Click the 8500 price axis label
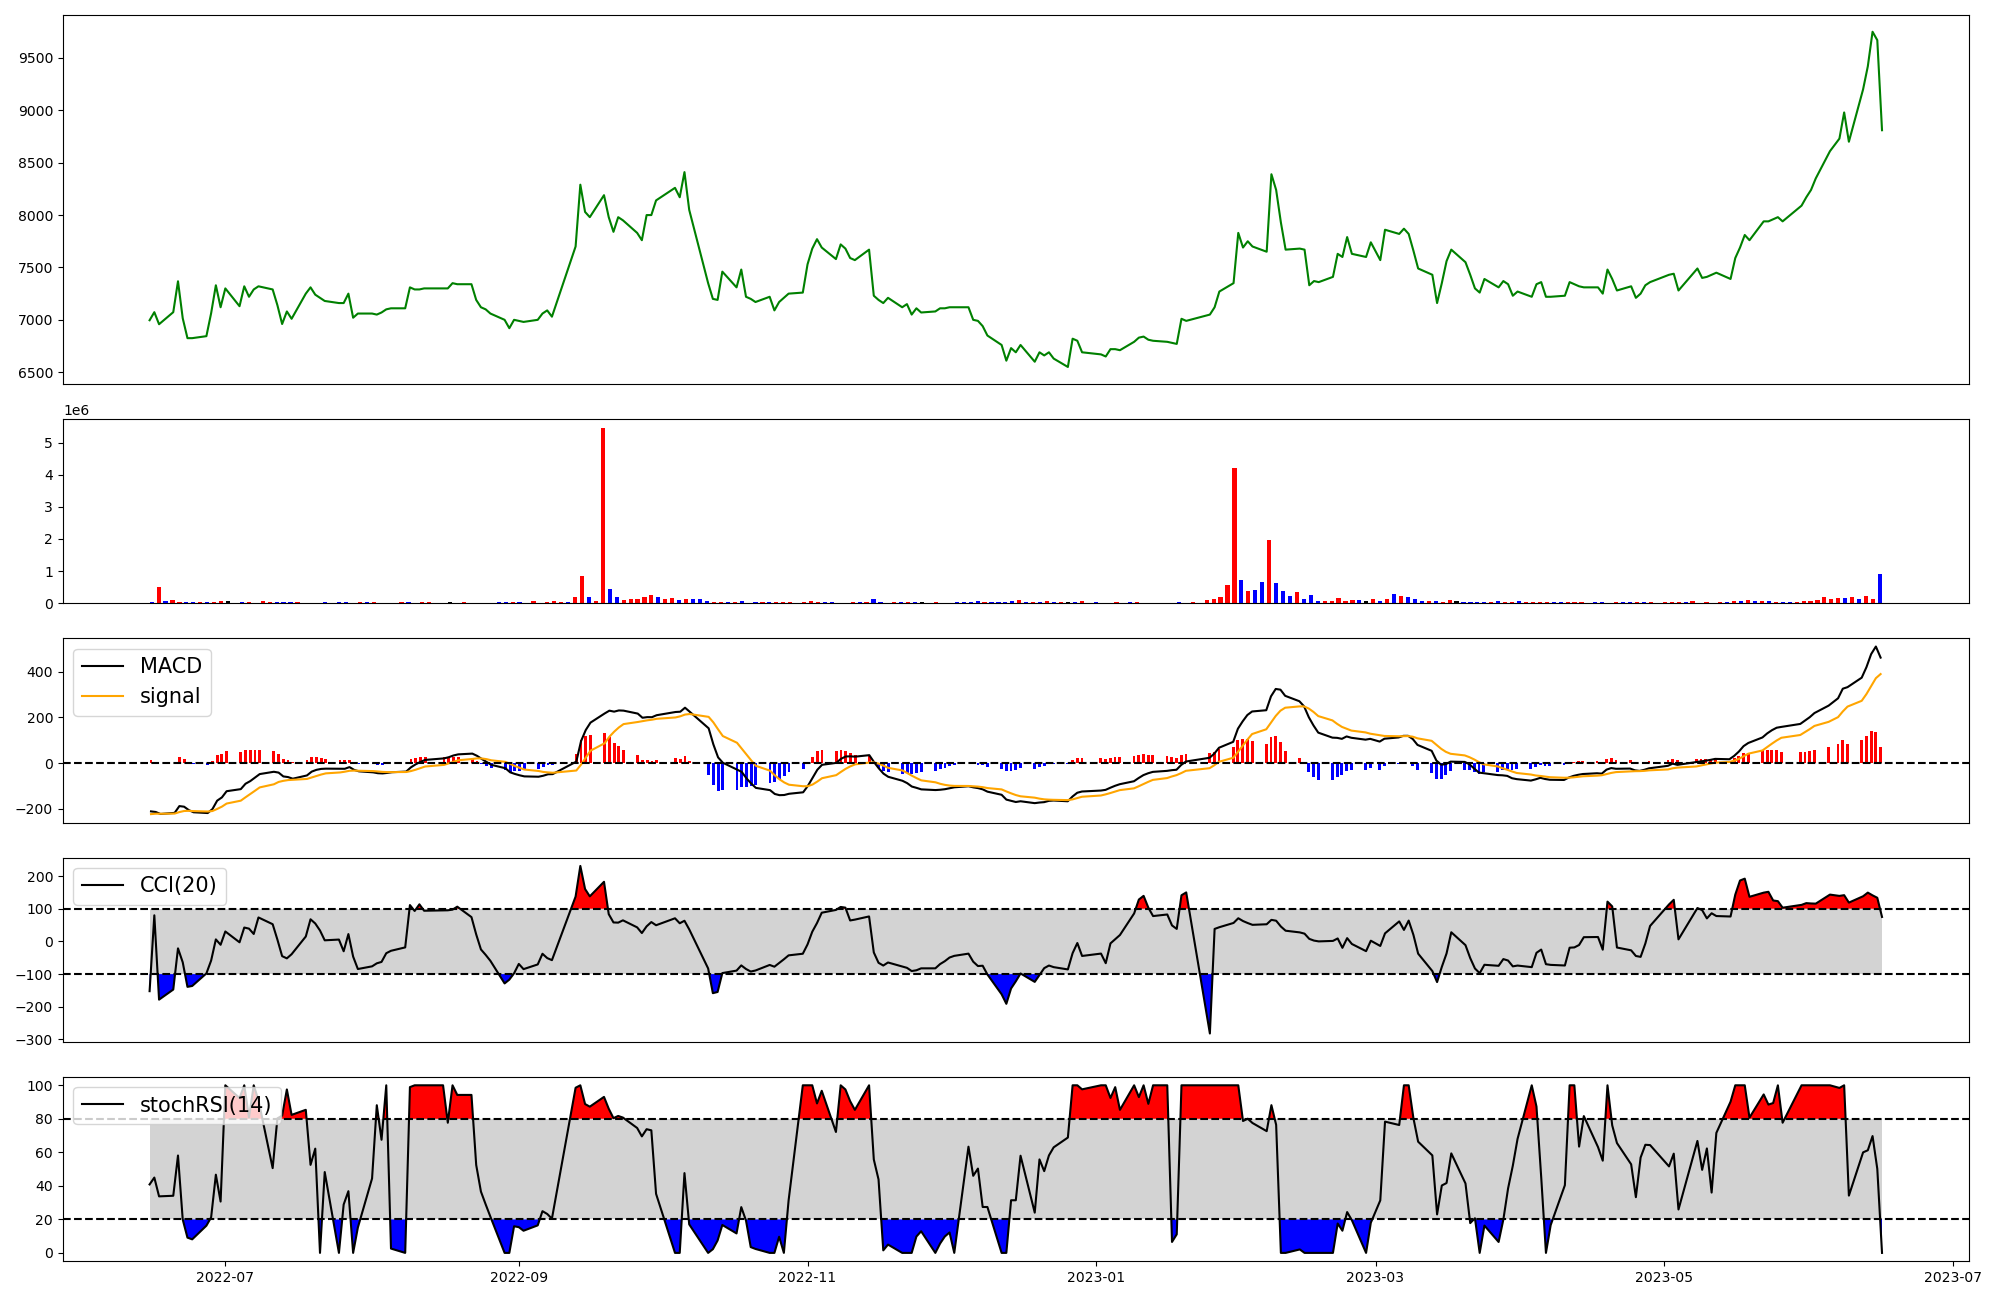The image size is (2000, 1300). [36, 163]
